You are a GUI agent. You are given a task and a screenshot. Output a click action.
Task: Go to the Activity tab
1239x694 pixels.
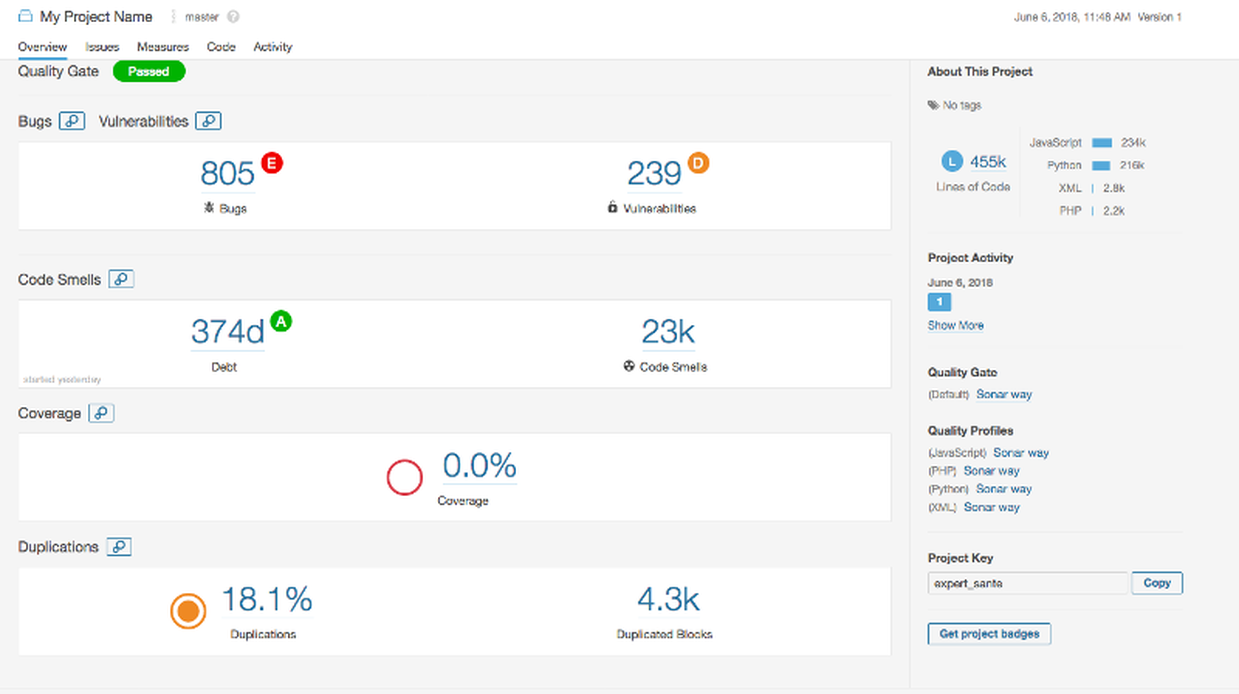[273, 47]
